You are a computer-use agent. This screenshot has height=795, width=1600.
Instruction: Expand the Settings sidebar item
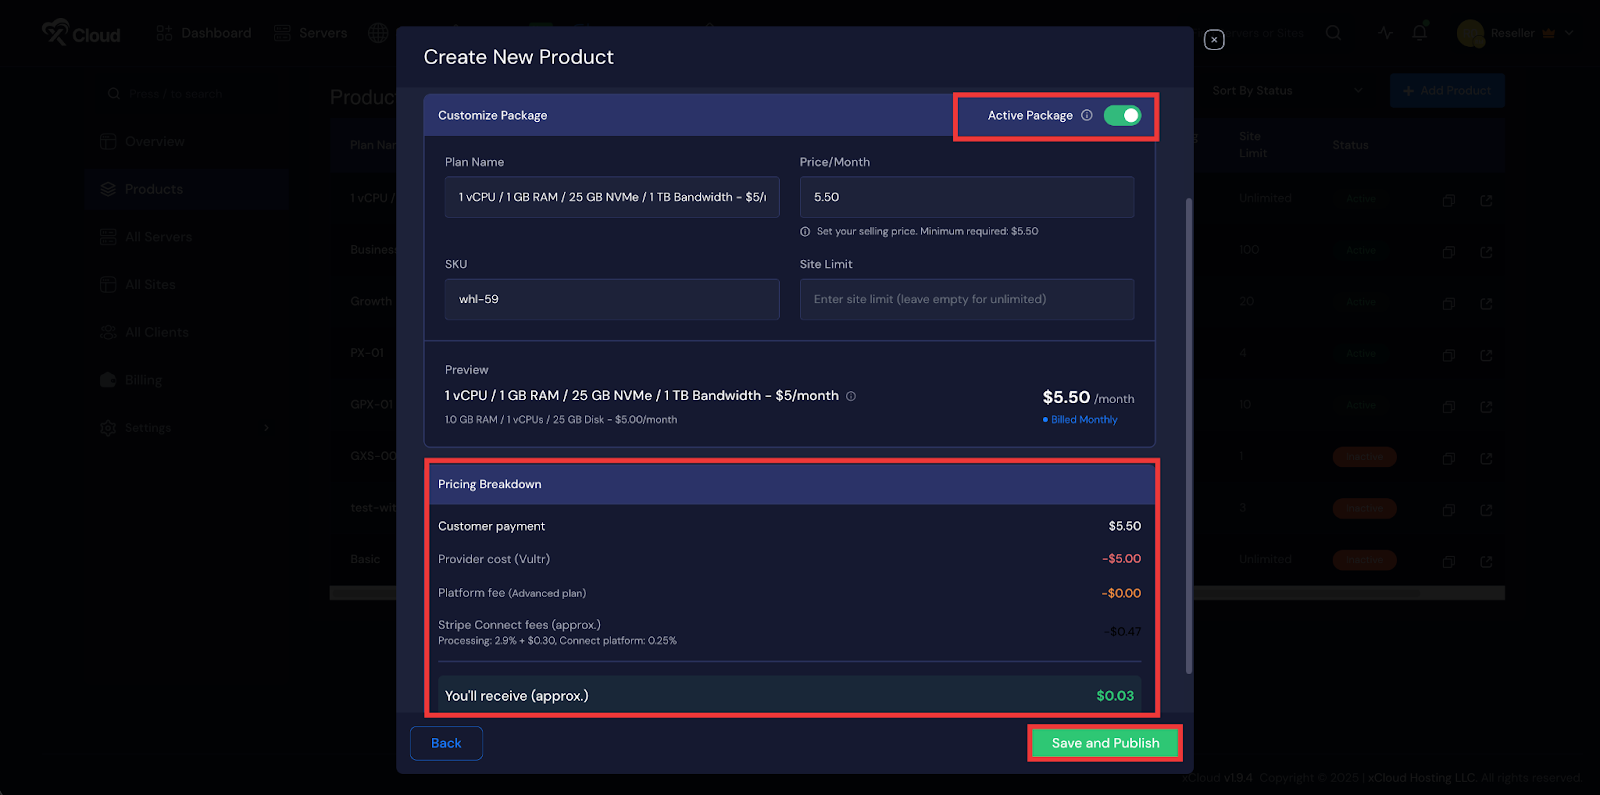click(185, 428)
